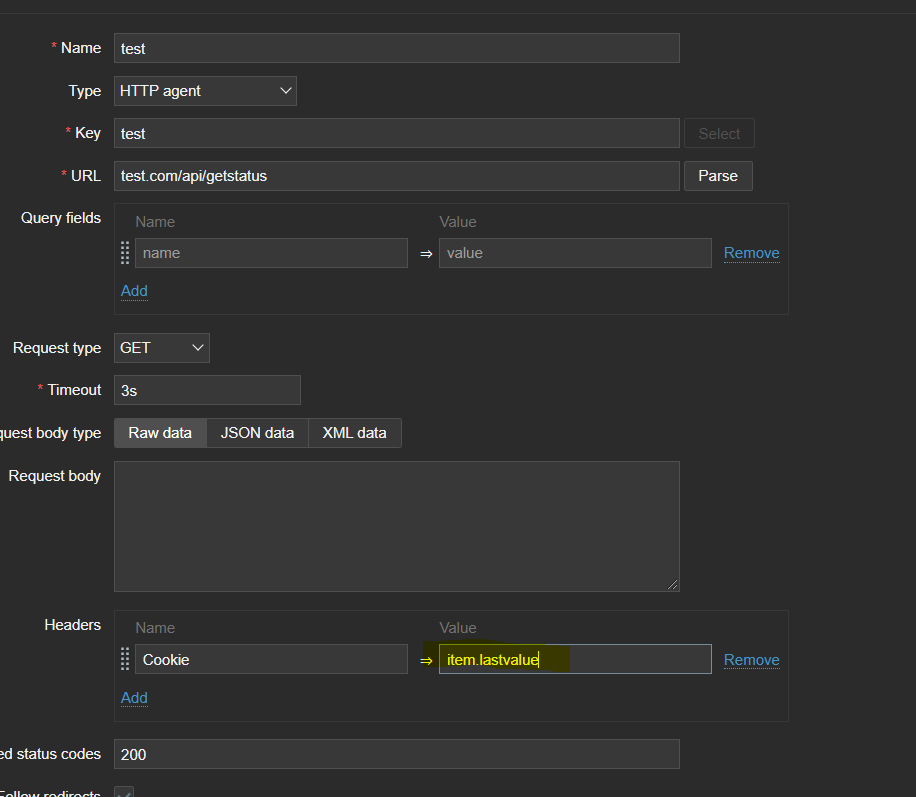Select Raw data request body type
This screenshot has height=797, width=916.
(x=160, y=433)
